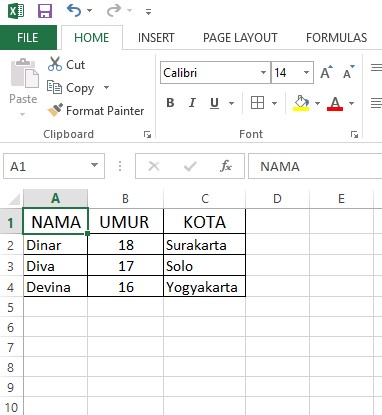
Task: Expand the Name Box dropdown arrow
Action: (x=95, y=165)
